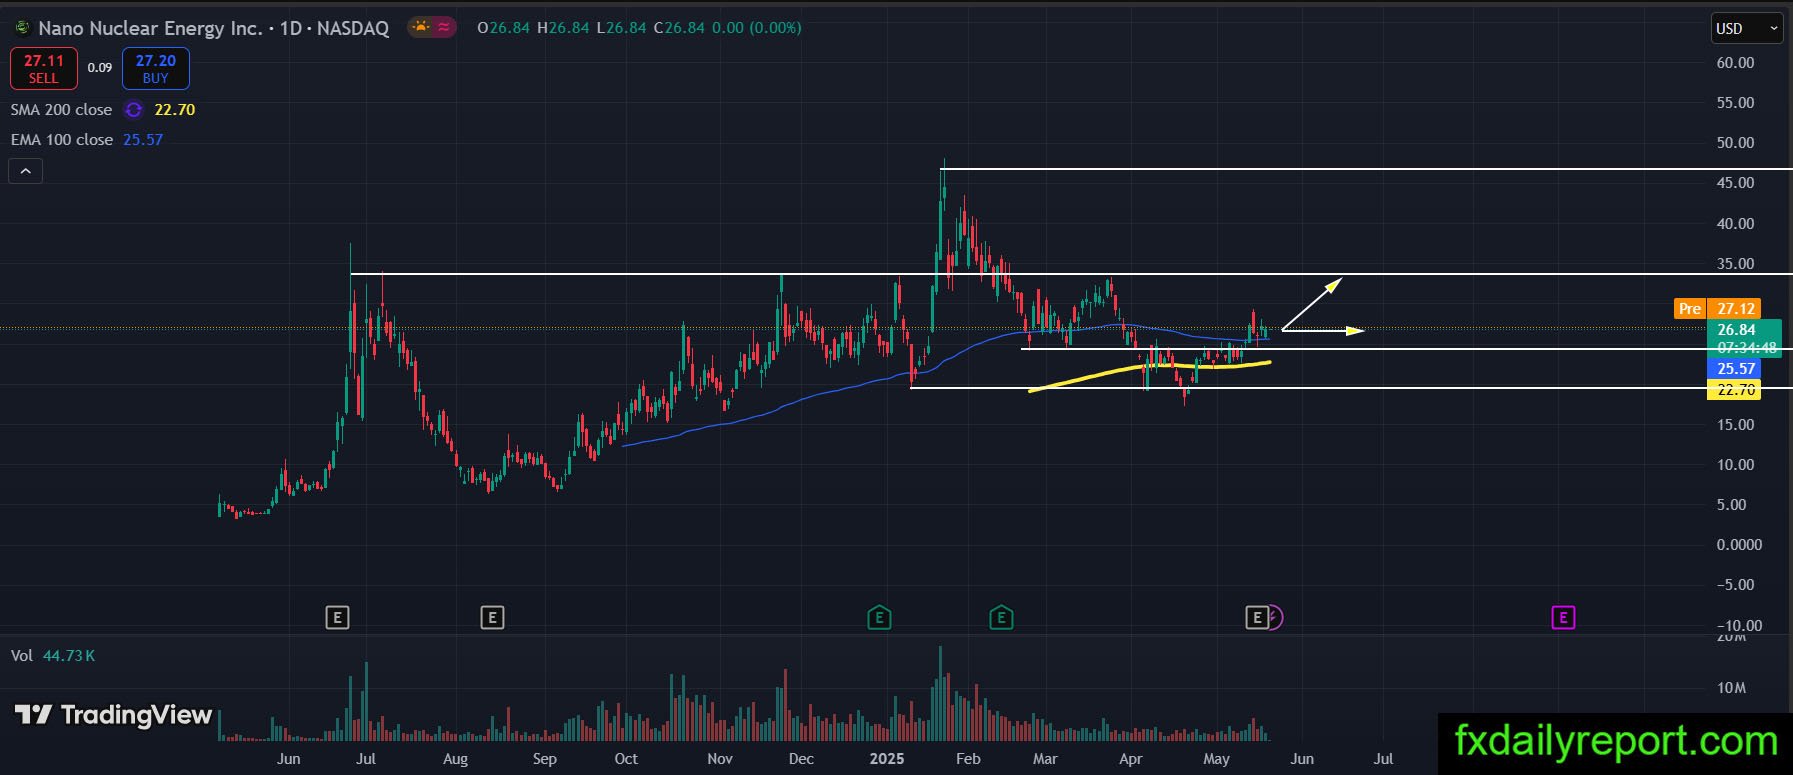Click the Nov label on the time axis

[720, 759]
